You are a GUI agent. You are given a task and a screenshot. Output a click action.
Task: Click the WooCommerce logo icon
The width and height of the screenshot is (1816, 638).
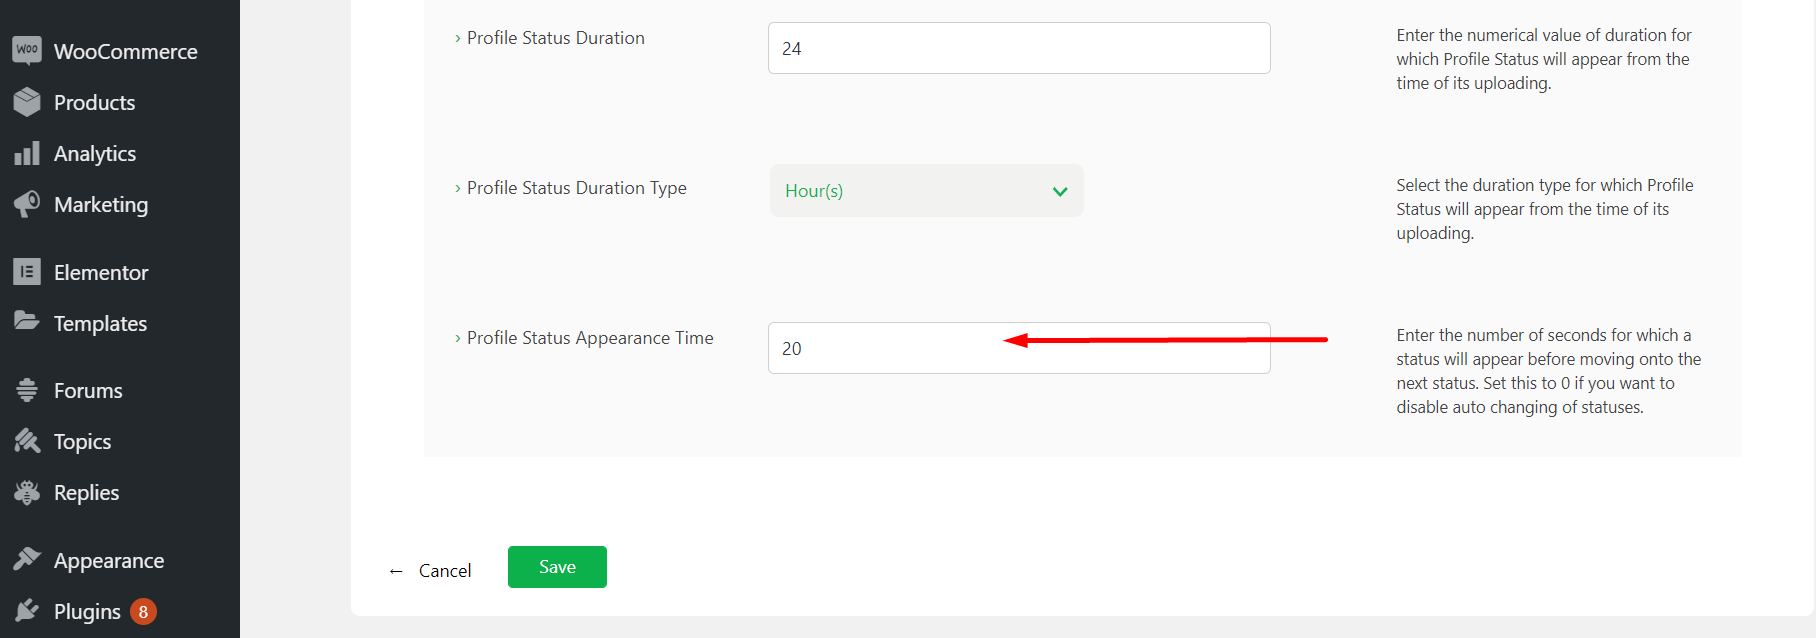27,50
